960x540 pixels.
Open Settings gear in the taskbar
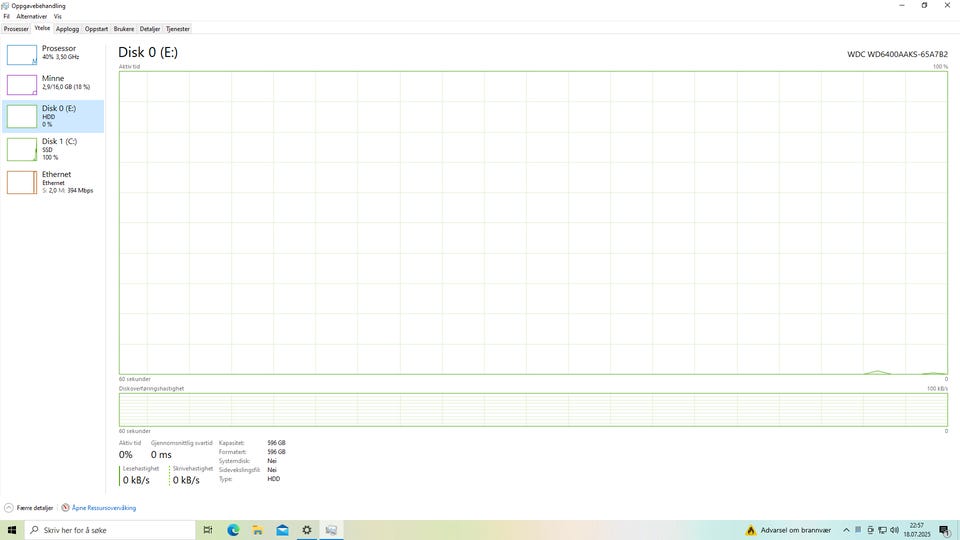tap(307, 530)
